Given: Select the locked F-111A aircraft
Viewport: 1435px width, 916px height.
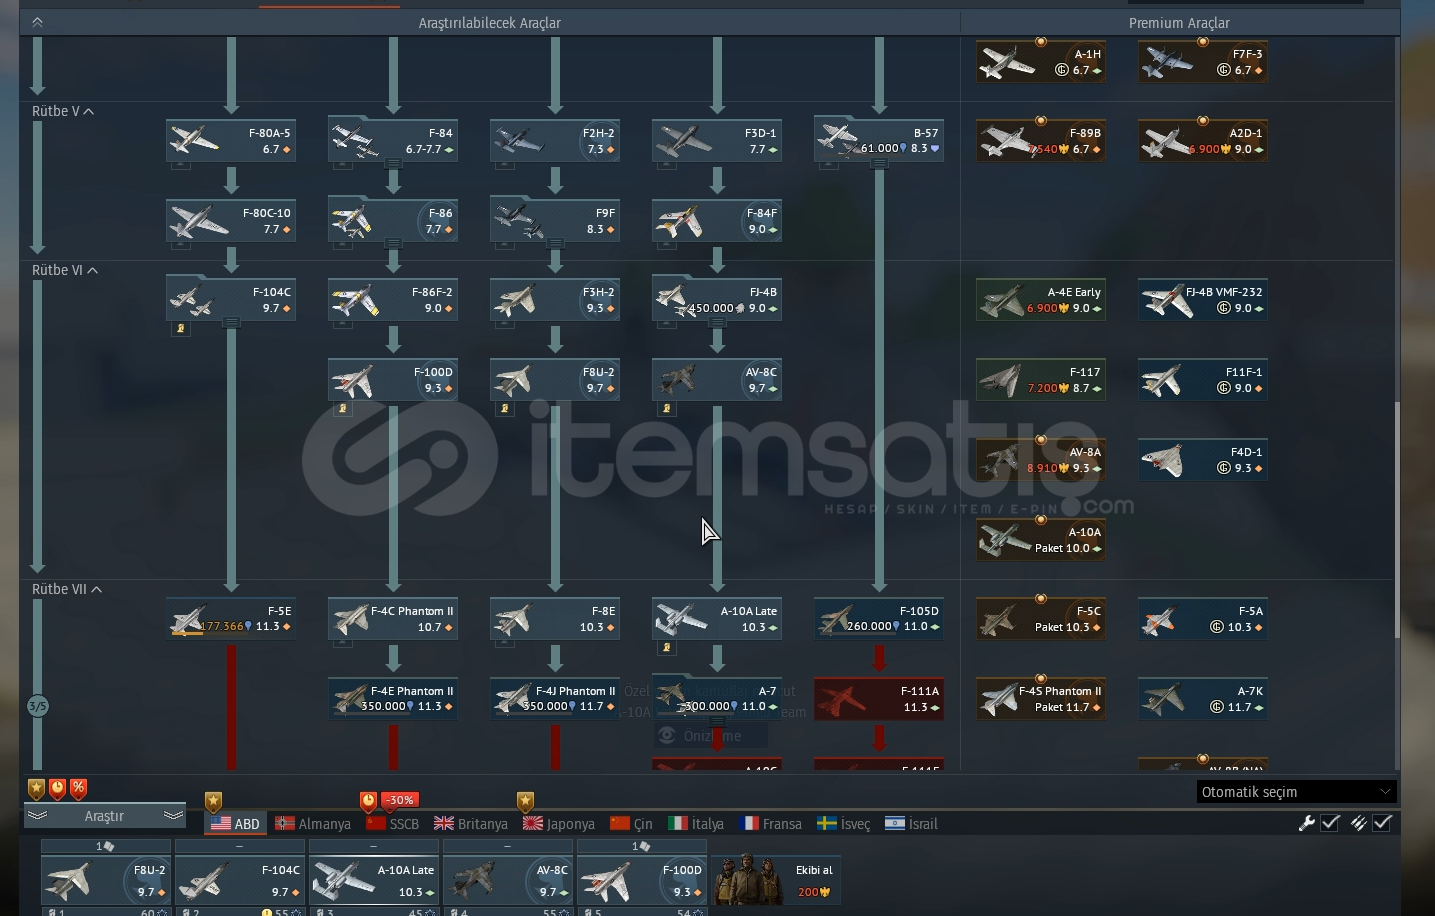Looking at the screenshot, I should click(879, 699).
